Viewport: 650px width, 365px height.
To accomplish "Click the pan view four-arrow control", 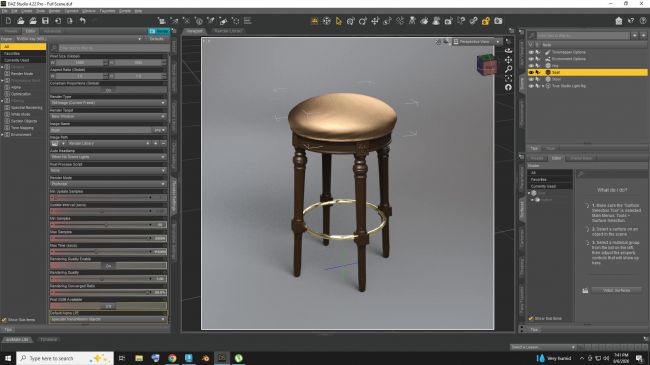I will [x=508, y=60].
